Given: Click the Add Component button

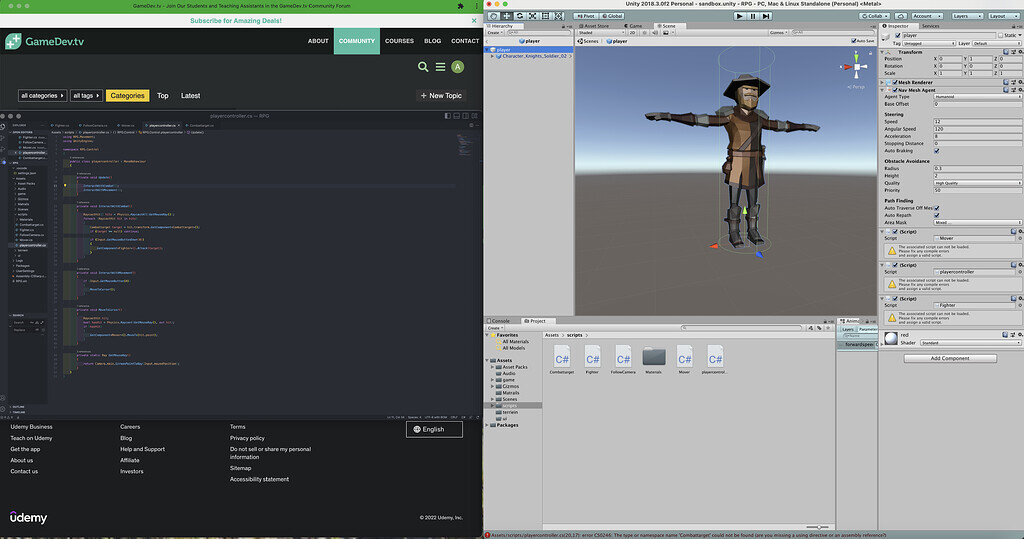Looking at the screenshot, I should pos(949,357).
